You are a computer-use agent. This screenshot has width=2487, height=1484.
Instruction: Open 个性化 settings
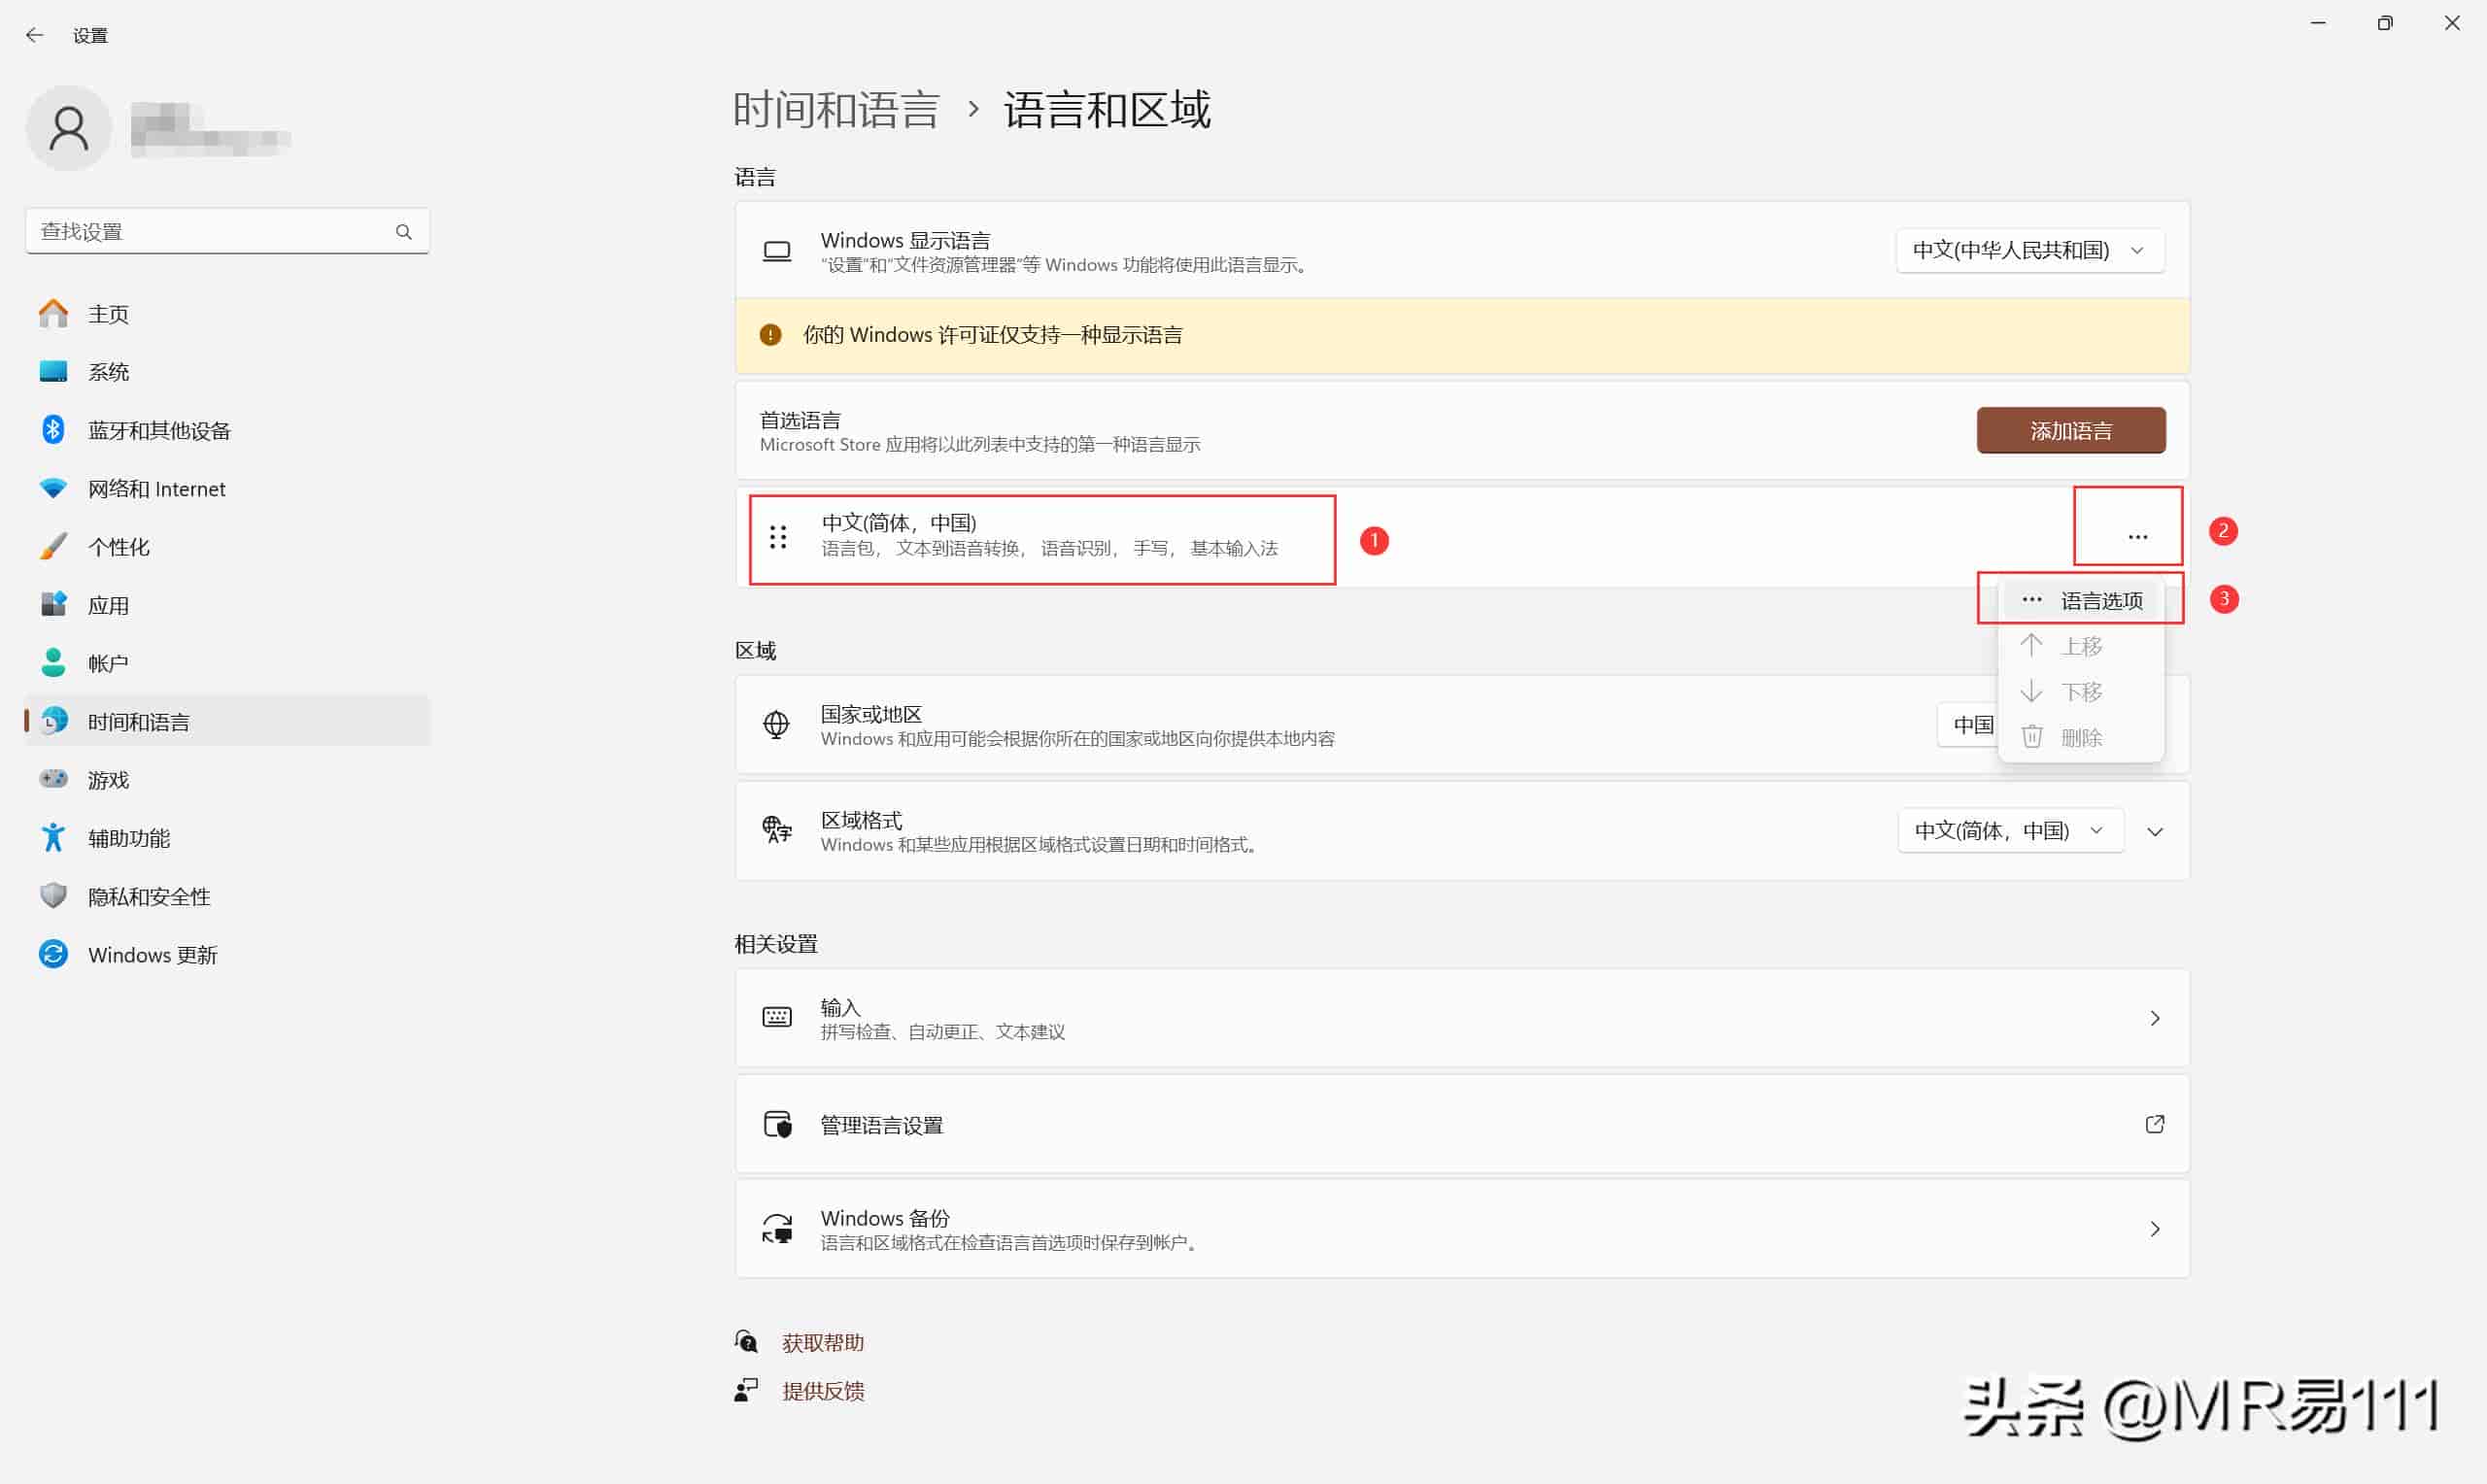(x=227, y=547)
